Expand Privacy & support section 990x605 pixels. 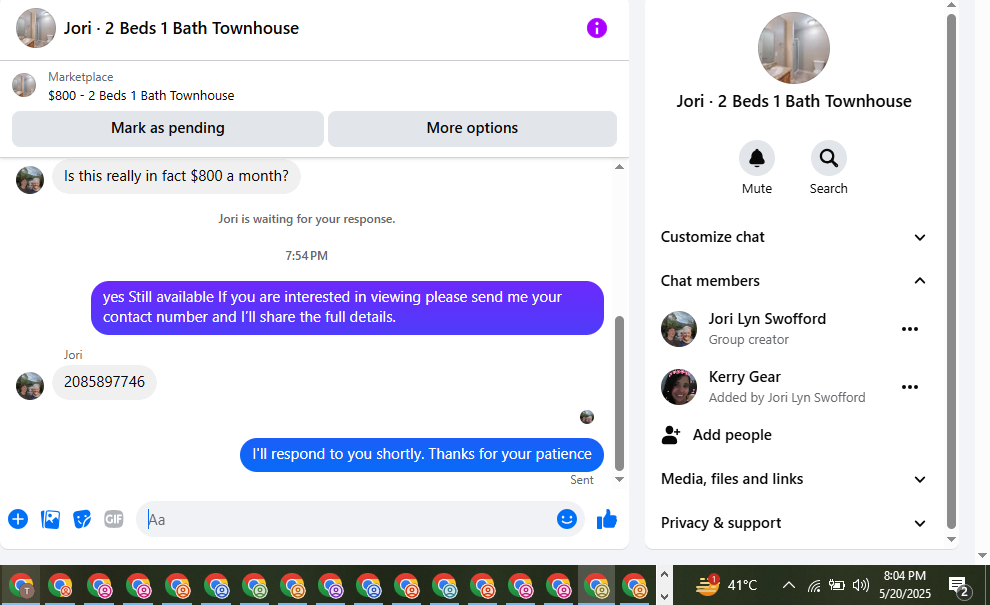[x=793, y=523]
